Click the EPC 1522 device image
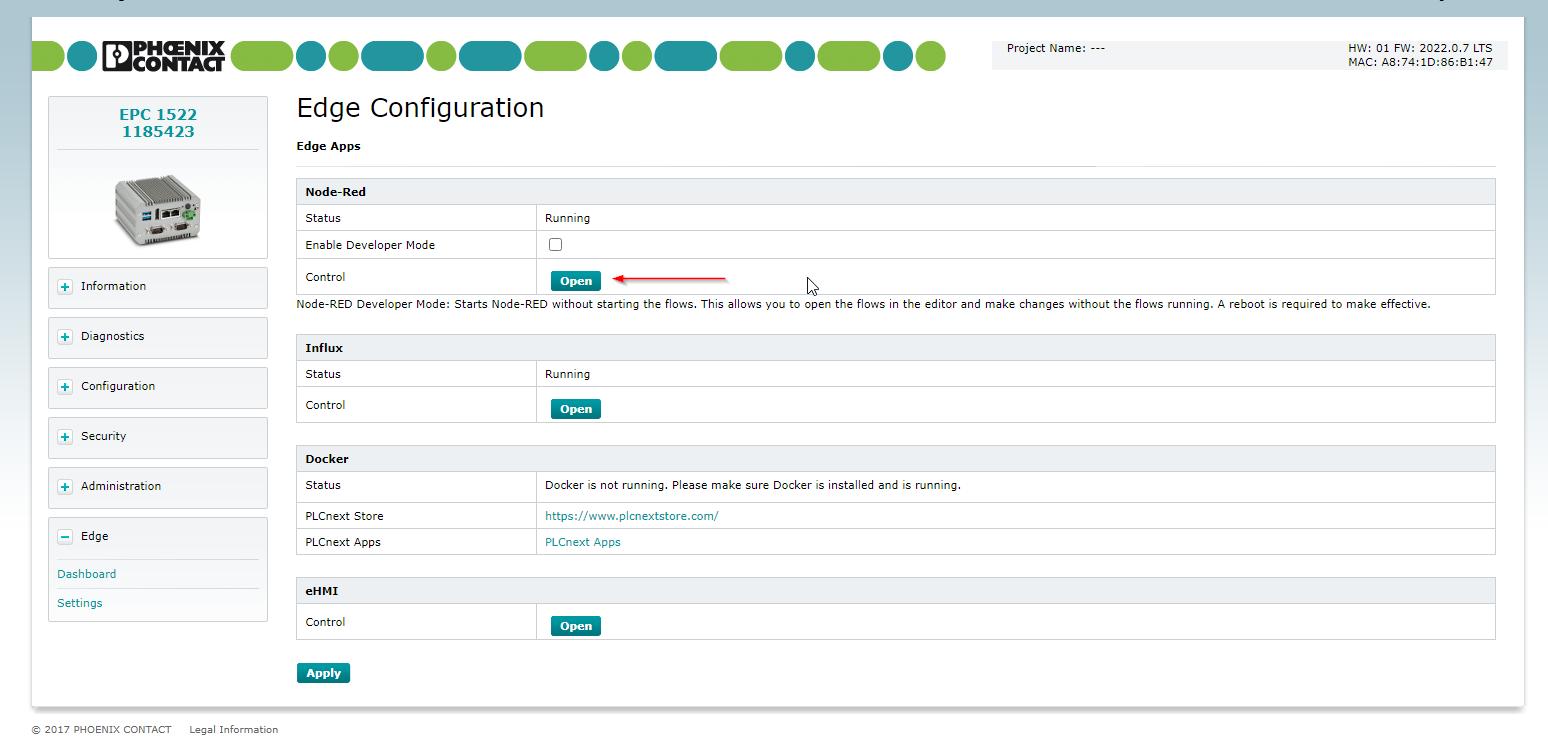 (158, 210)
